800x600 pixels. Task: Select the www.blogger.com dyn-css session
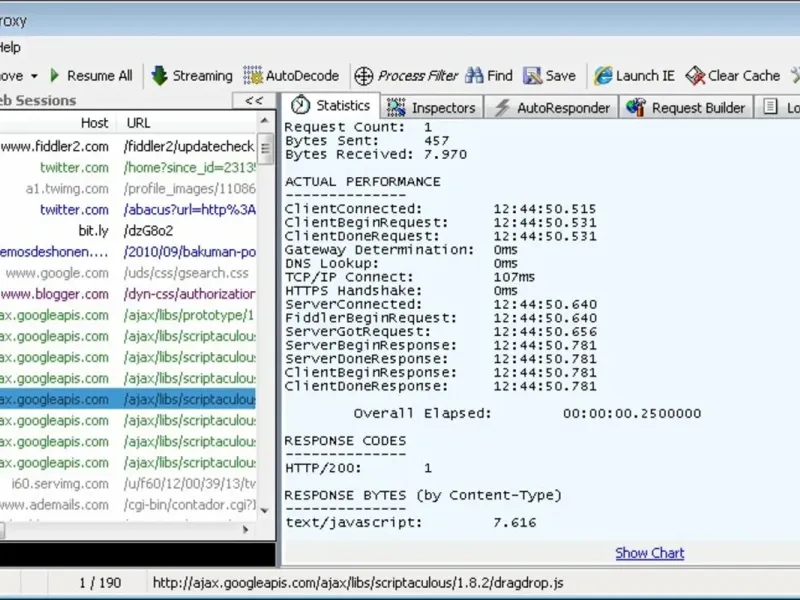(x=128, y=294)
